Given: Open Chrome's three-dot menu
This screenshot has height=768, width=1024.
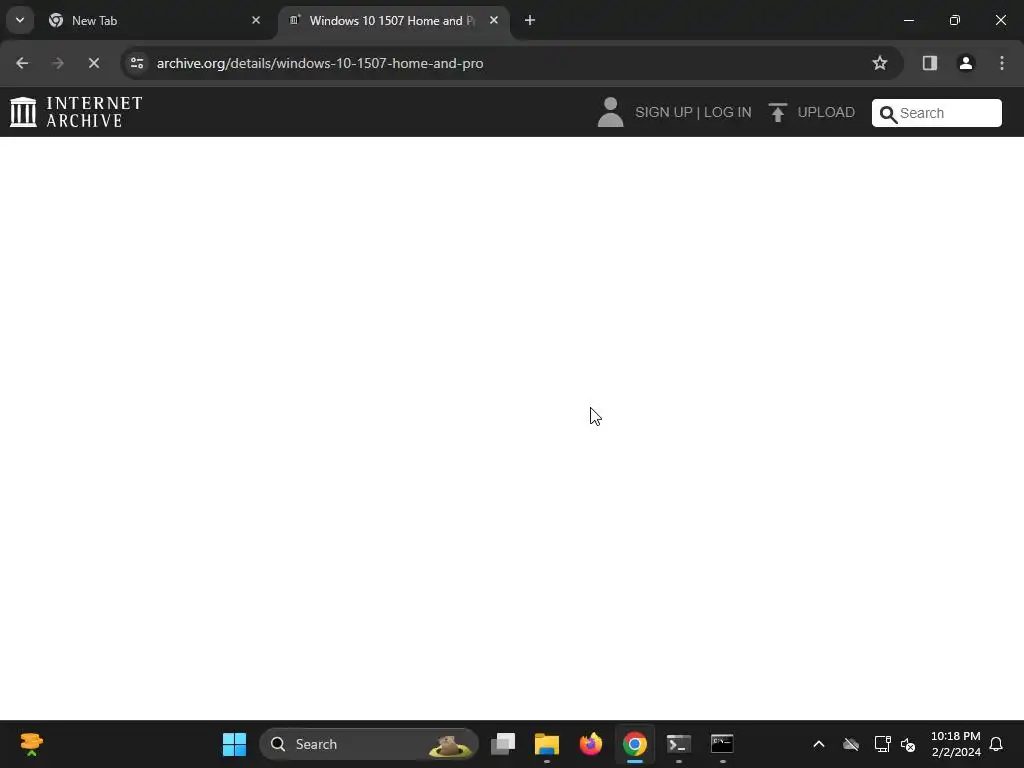Looking at the screenshot, I should [1001, 63].
